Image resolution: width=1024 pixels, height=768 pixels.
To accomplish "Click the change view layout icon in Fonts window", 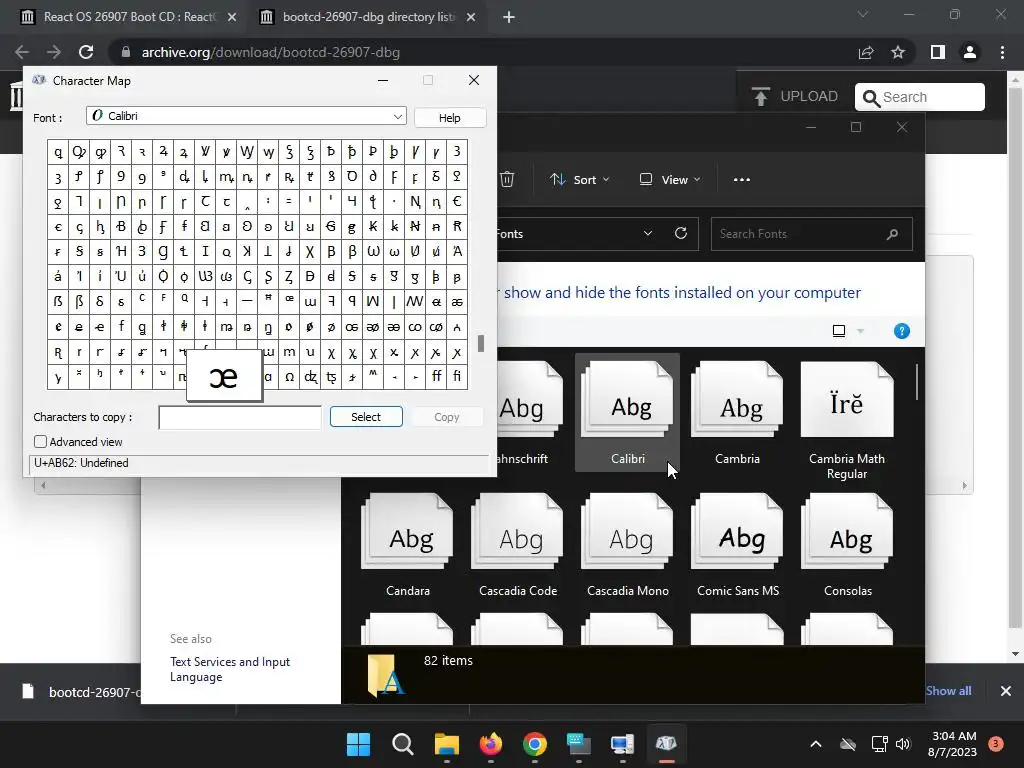I will (839, 331).
